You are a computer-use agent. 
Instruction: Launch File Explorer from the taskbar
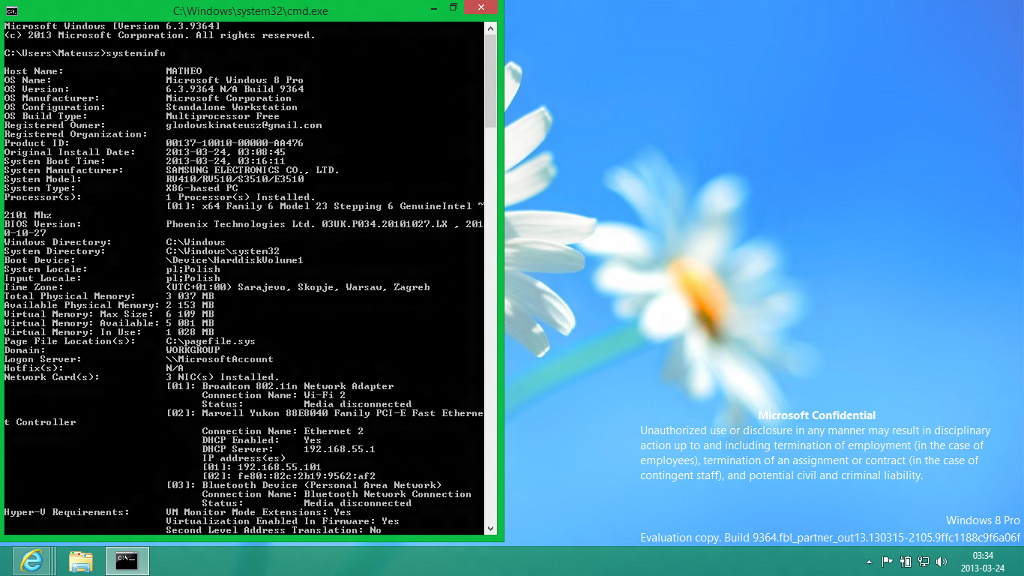pos(81,561)
